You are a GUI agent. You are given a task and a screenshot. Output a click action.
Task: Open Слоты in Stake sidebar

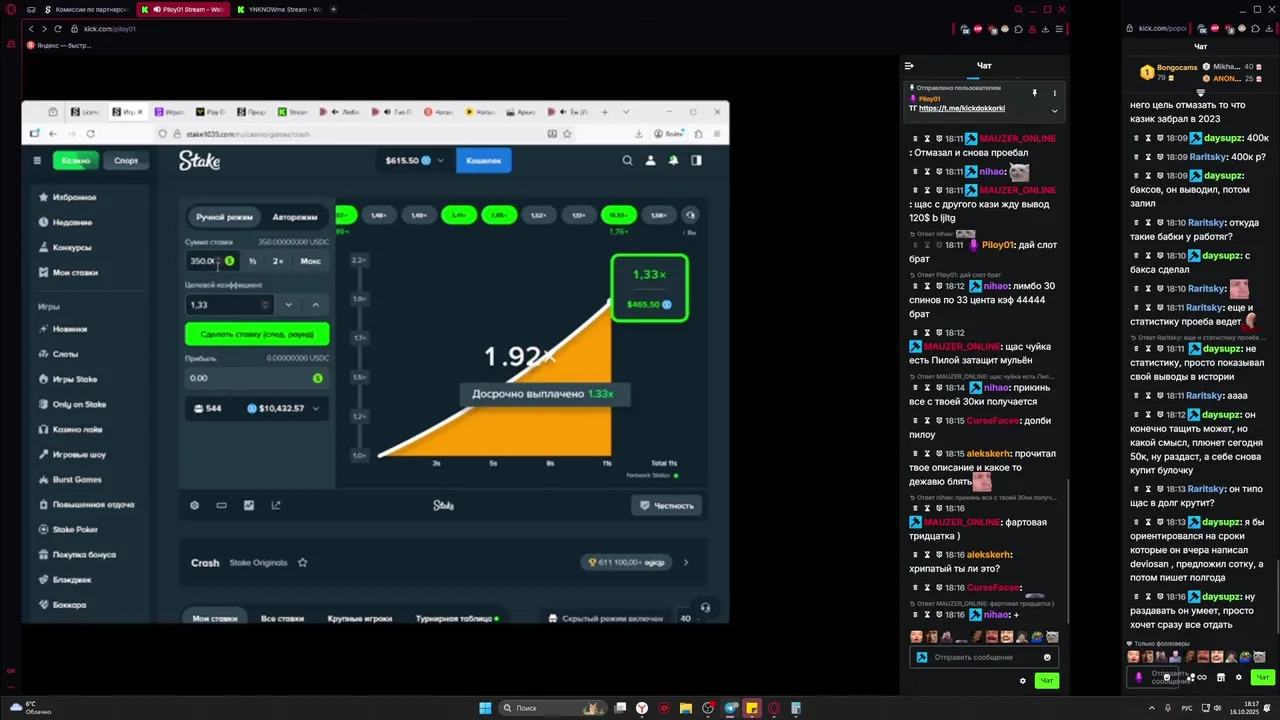coord(65,354)
